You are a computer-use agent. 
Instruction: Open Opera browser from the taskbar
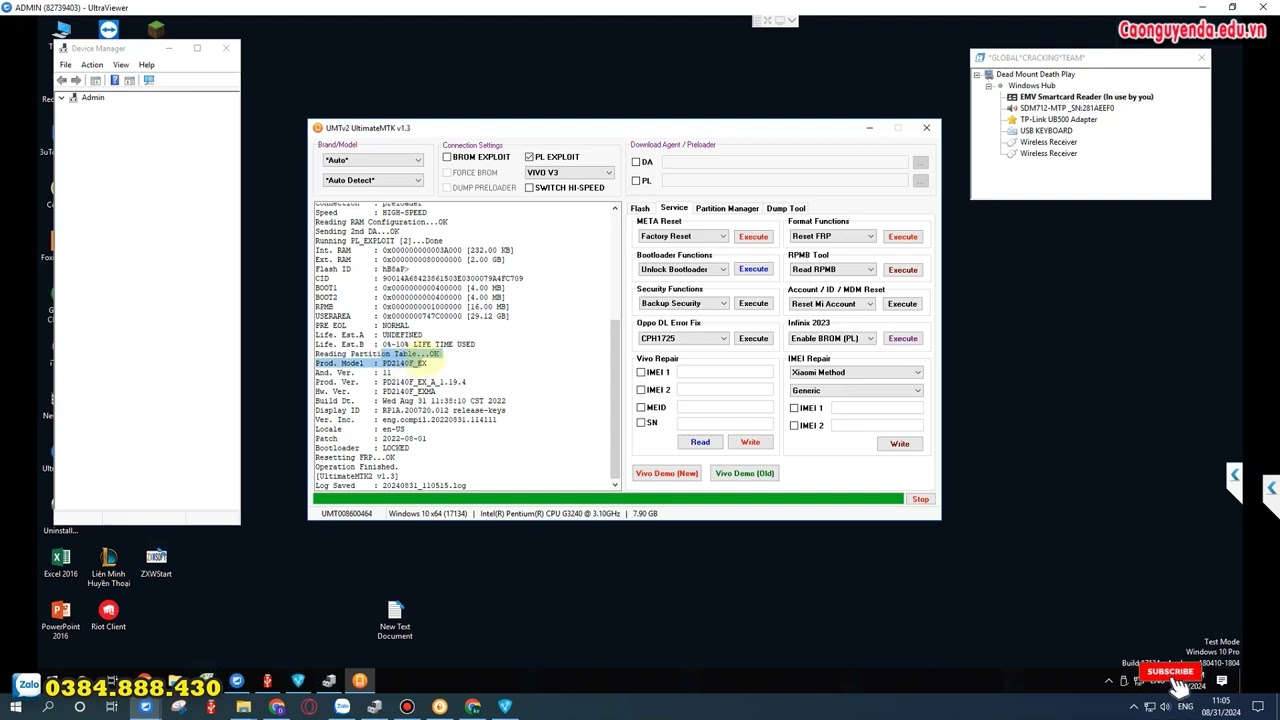(309, 707)
